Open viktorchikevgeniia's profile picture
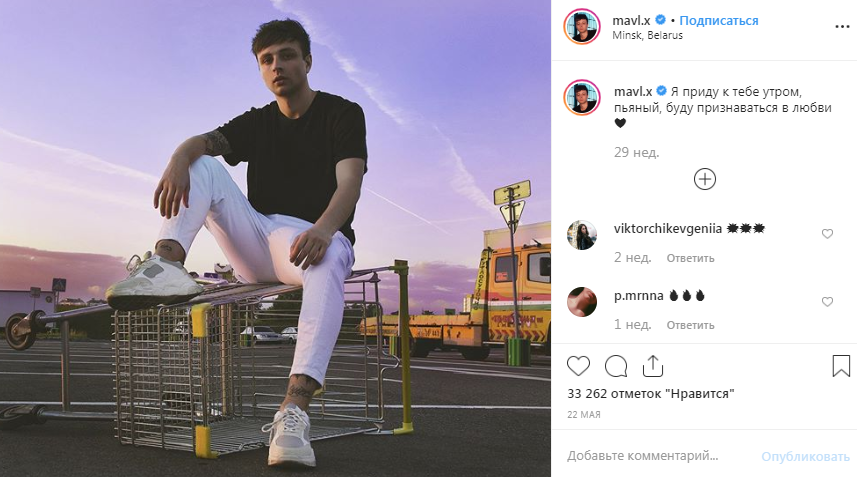Image resolution: width=857 pixels, height=477 pixels. pos(582,236)
